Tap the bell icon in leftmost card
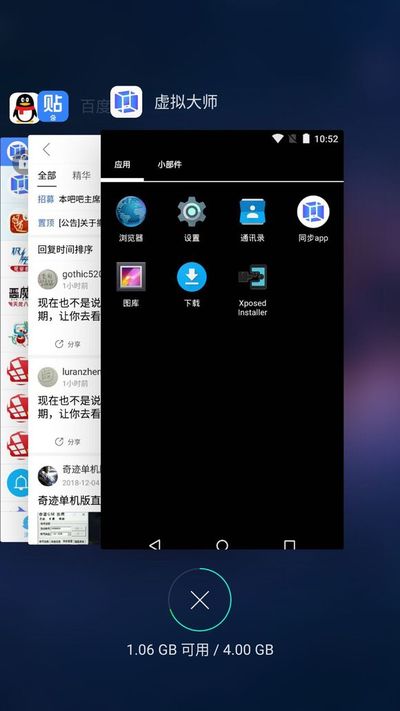Image resolution: width=400 pixels, height=711 pixels. [18, 483]
